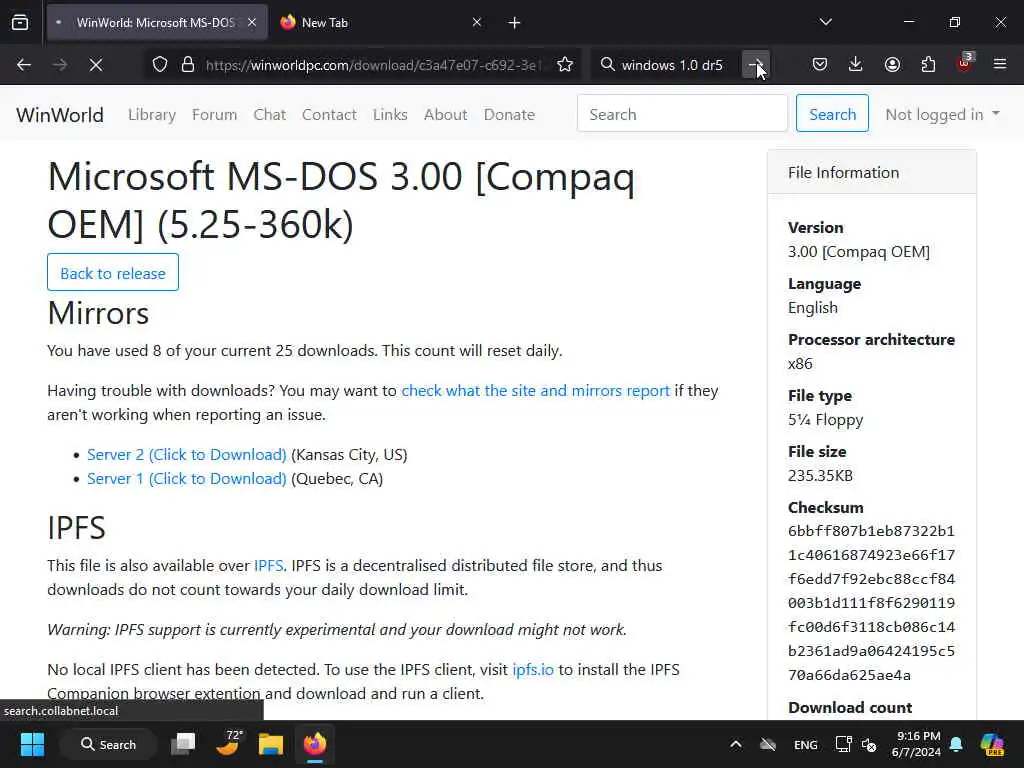Open a new tab with plus icon
Image resolution: width=1024 pixels, height=768 pixels.
pyautogui.click(x=514, y=23)
